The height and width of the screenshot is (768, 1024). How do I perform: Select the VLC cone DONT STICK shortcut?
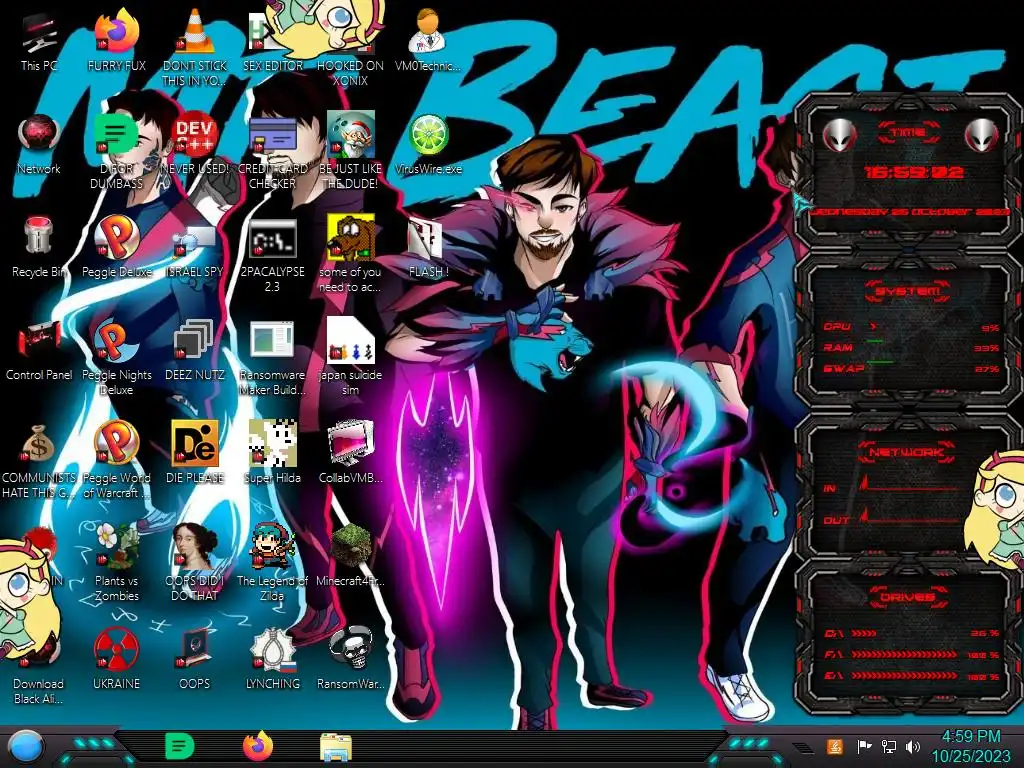[x=195, y=47]
